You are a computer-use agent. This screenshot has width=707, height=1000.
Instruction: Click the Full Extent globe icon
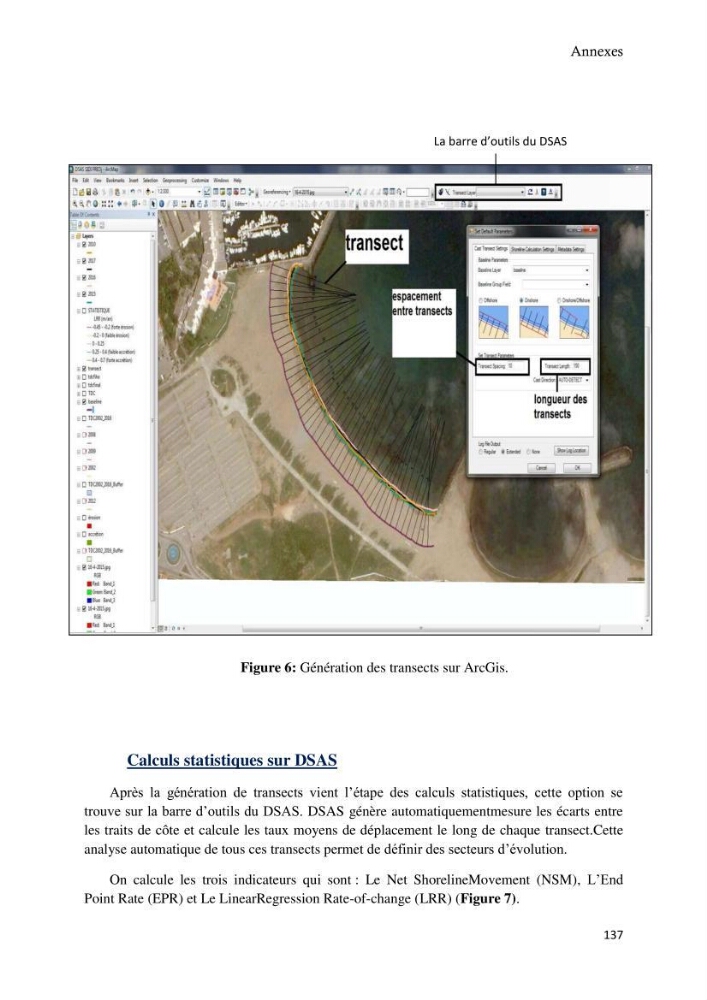pos(95,204)
